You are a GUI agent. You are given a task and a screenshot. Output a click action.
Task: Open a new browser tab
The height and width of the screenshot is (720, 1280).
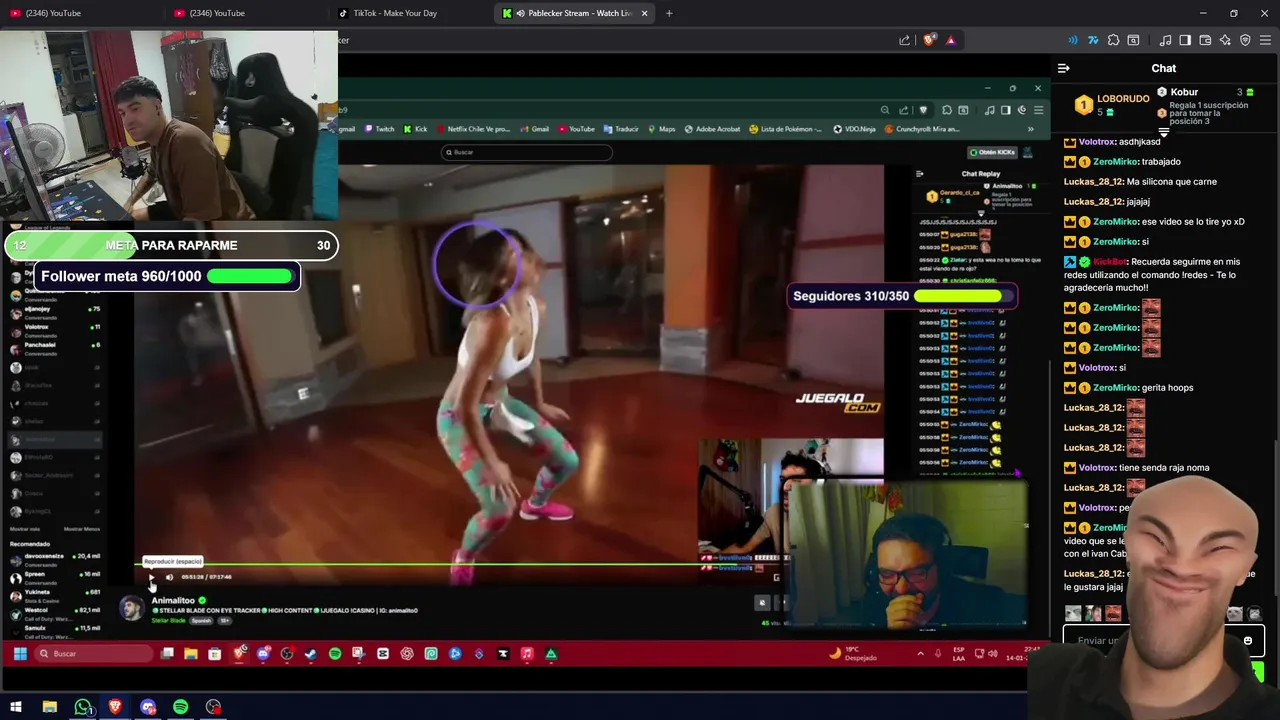click(x=669, y=13)
